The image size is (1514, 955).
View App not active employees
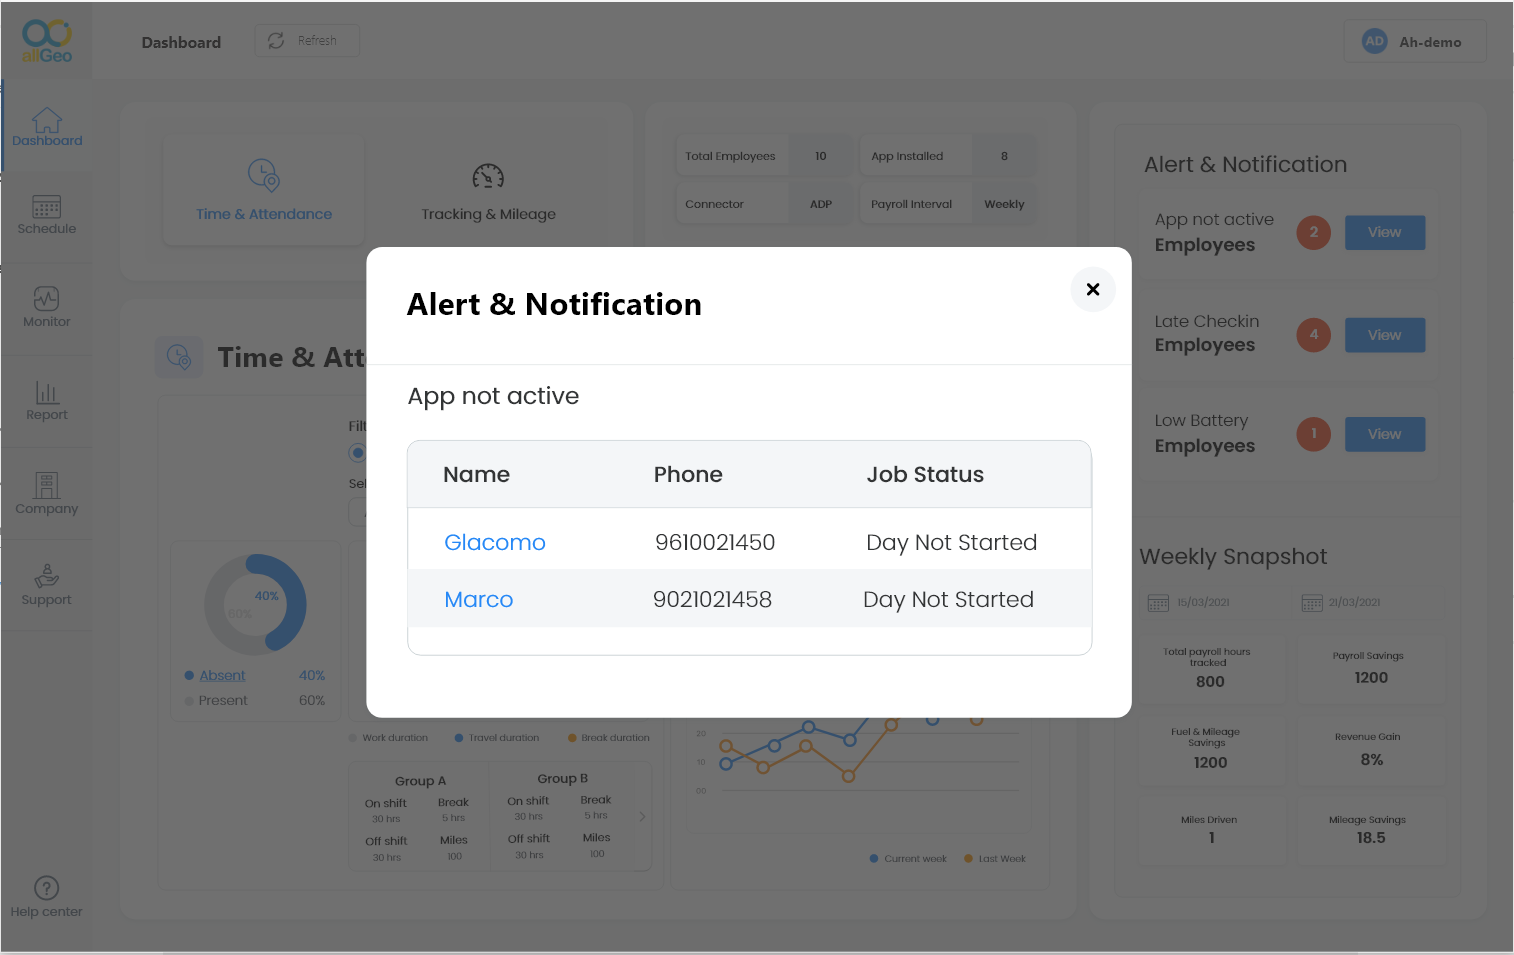(x=1385, y=232)
